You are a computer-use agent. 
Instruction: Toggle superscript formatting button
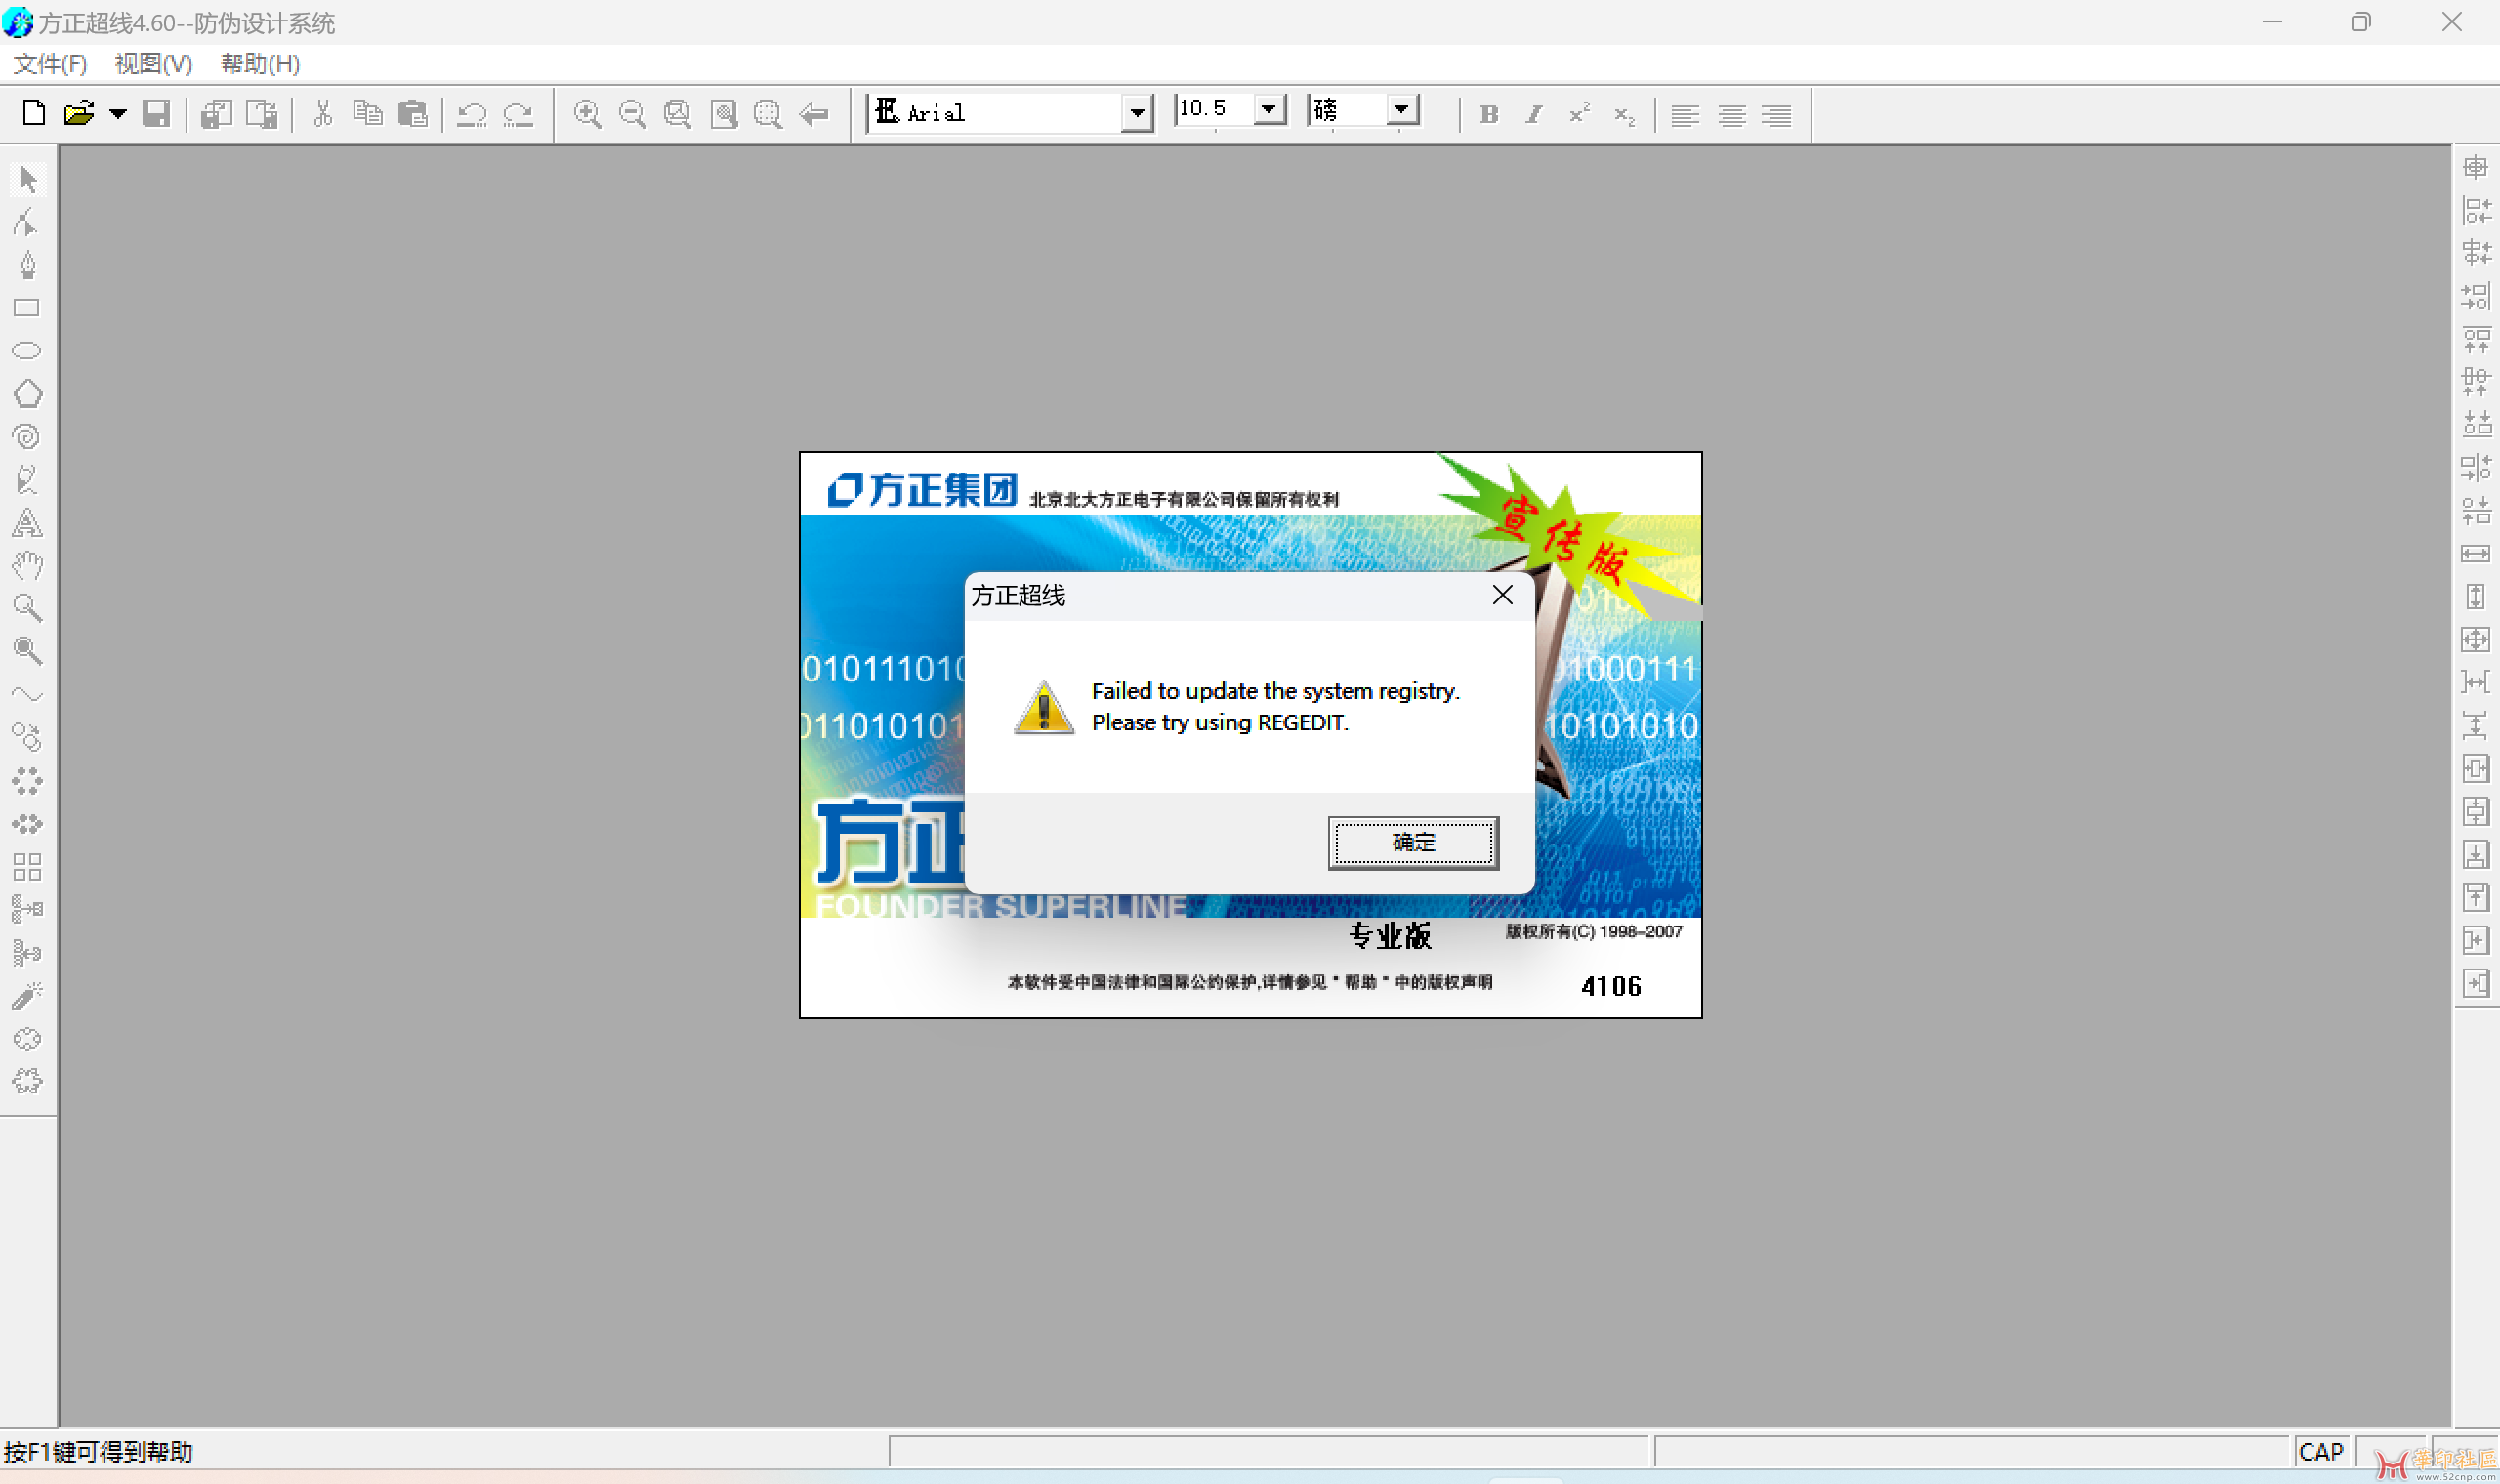[x=1579, y=114]
